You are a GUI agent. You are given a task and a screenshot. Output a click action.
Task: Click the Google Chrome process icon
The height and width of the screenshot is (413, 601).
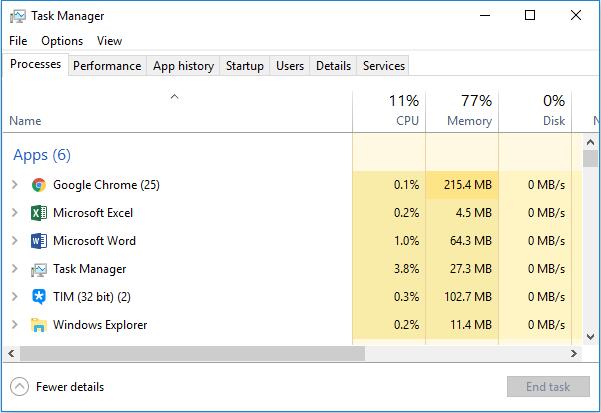coord(39,185)
